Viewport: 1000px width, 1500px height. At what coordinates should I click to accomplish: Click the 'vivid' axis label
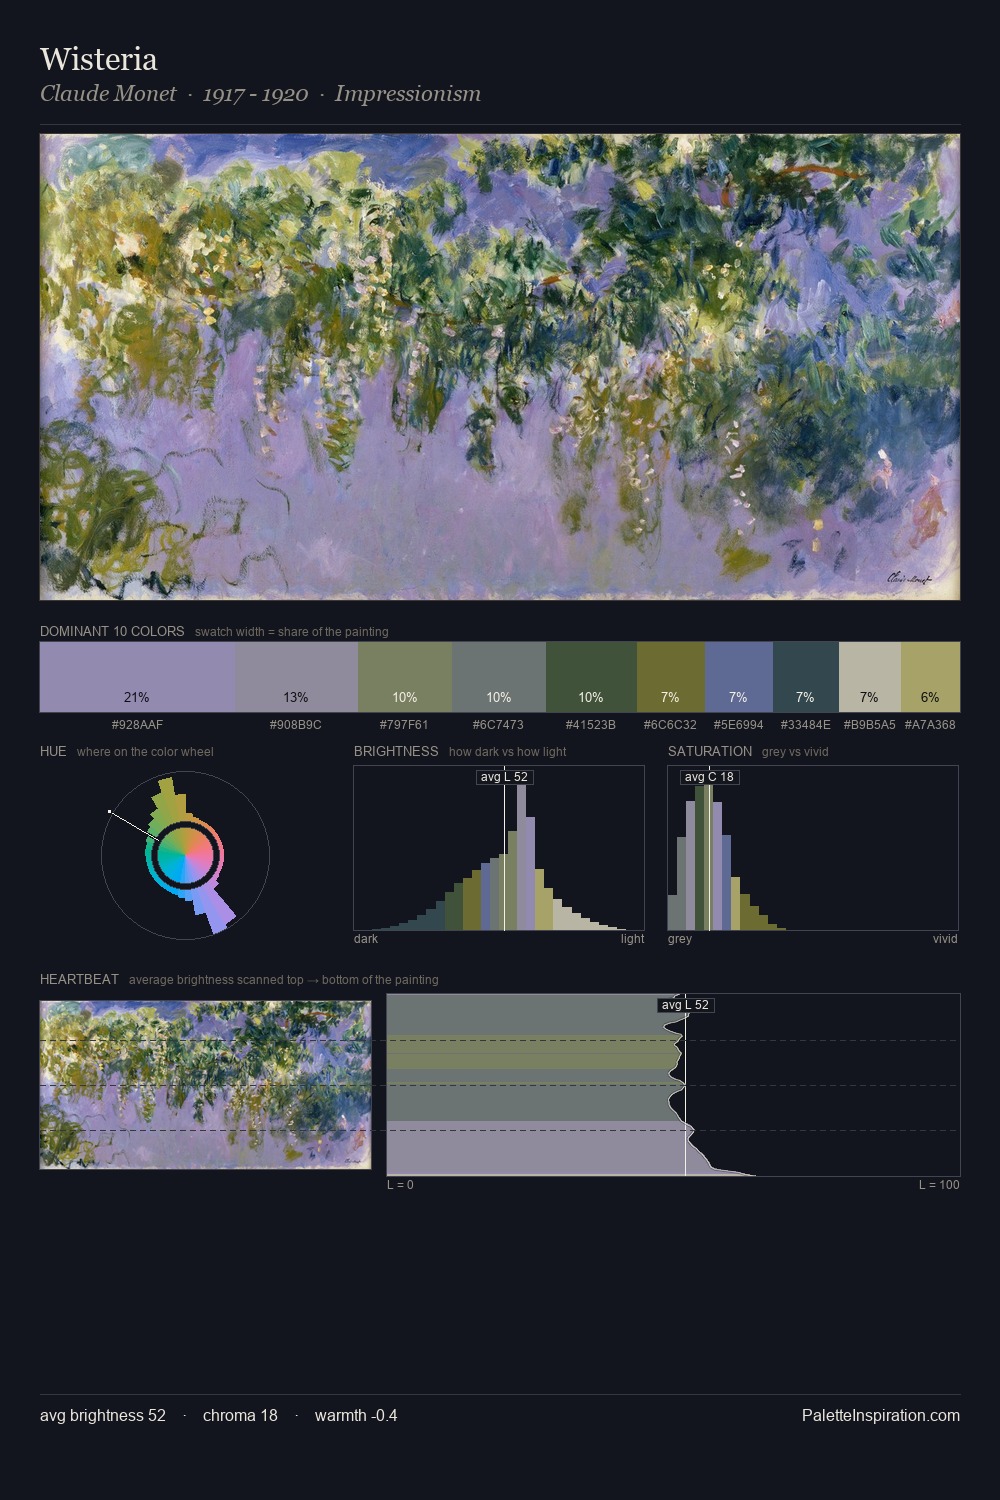pyautogui.click(x=945, y=938)
